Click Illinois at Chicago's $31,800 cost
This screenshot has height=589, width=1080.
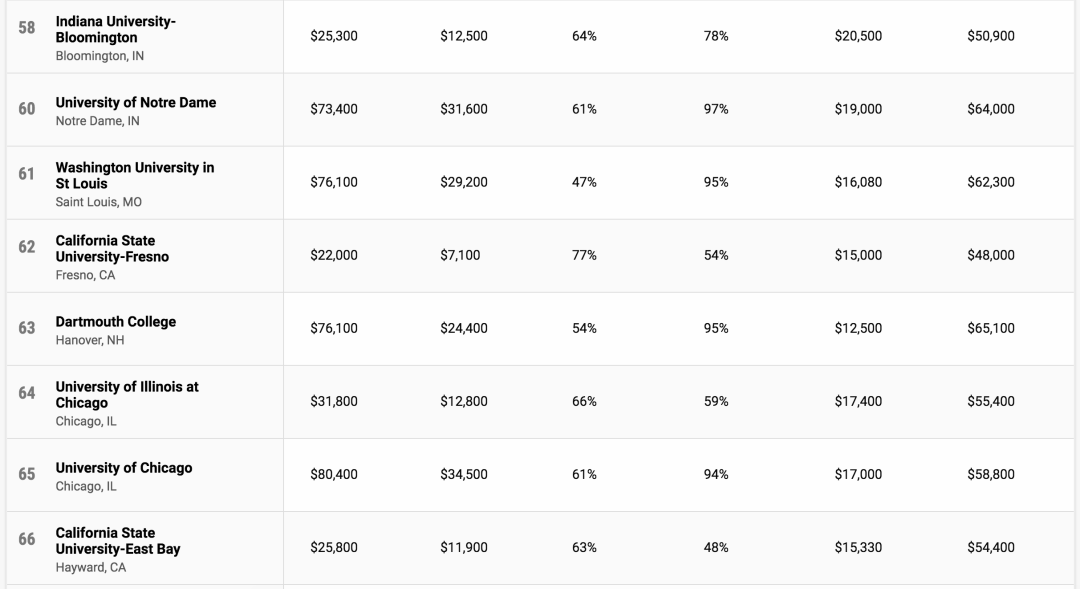point(334,401)
